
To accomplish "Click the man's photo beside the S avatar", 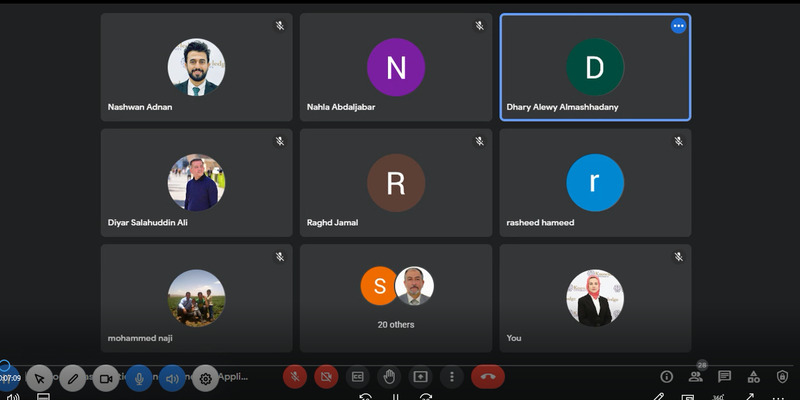I will 414,286.
